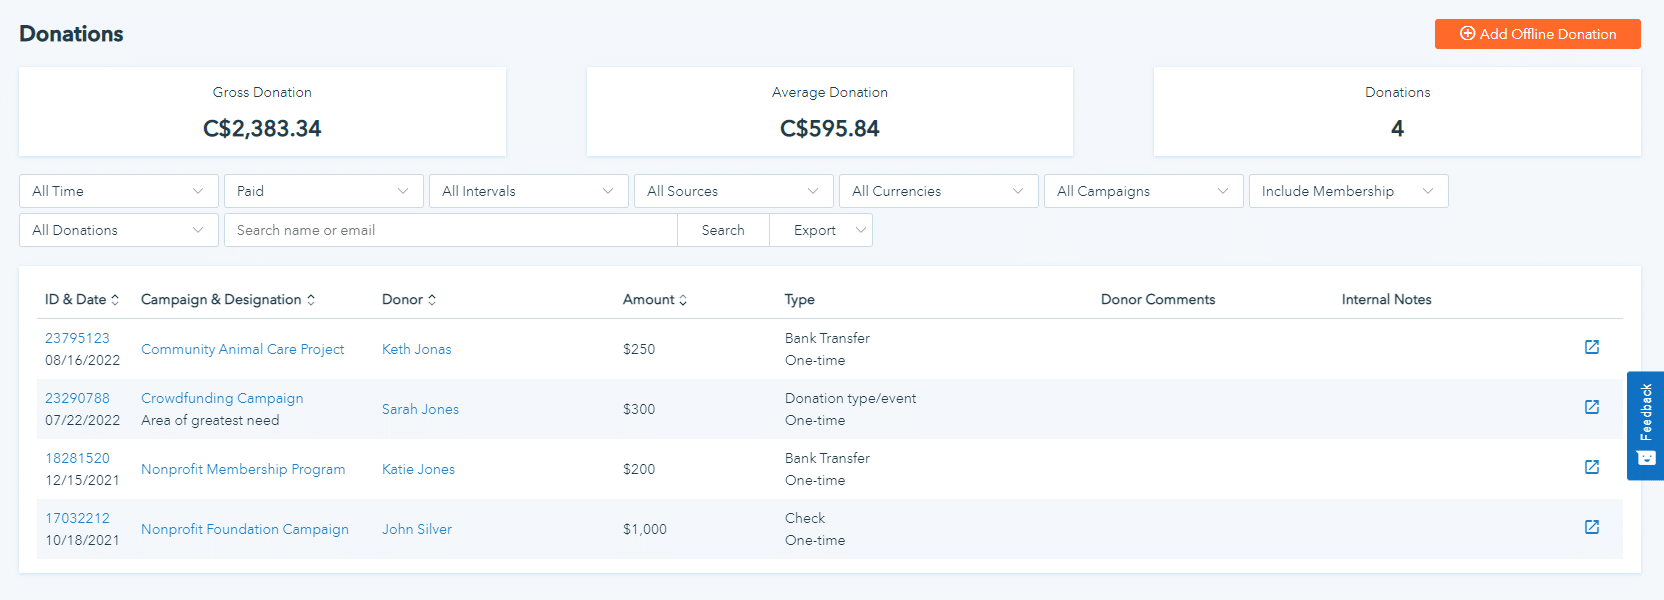Open external link icon for Sarah Jones donation
Viewport: 1664px width, 600px height.
1592,407
